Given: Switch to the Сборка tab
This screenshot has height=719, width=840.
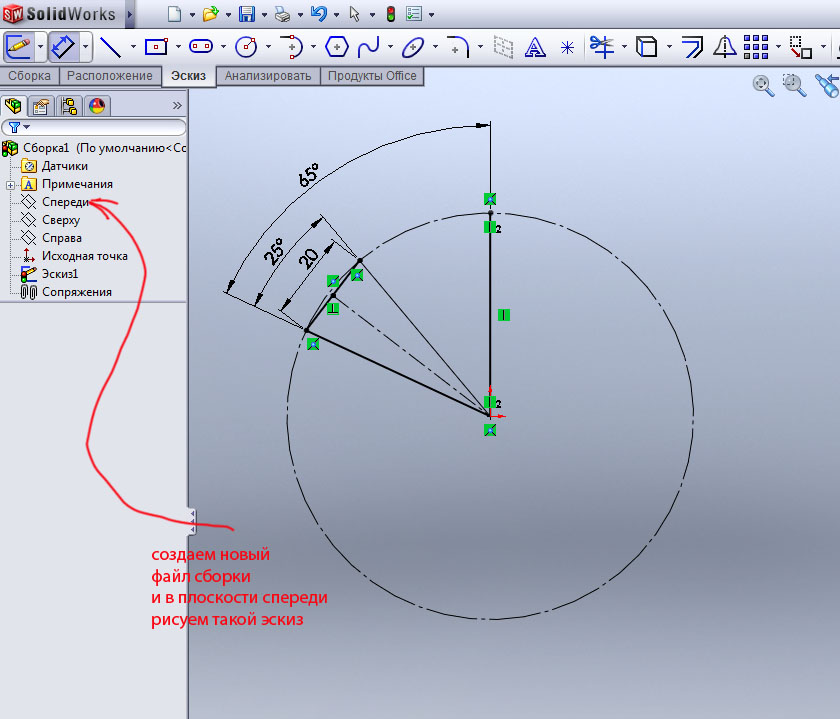Looking at the screenshot, I should click(29, 76).
